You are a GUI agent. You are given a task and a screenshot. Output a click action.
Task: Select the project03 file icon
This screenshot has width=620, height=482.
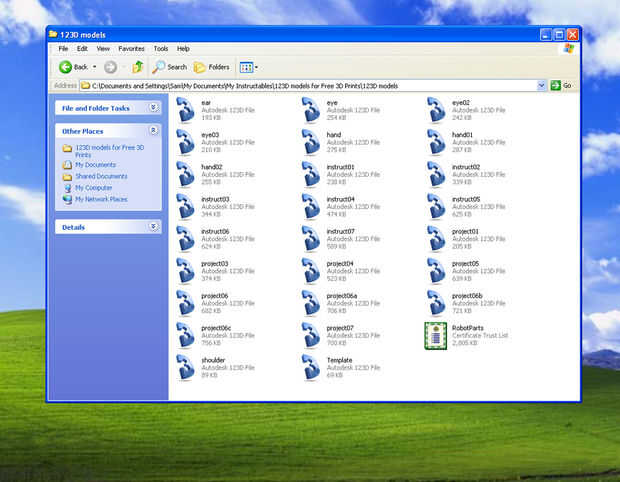point(185,271)
